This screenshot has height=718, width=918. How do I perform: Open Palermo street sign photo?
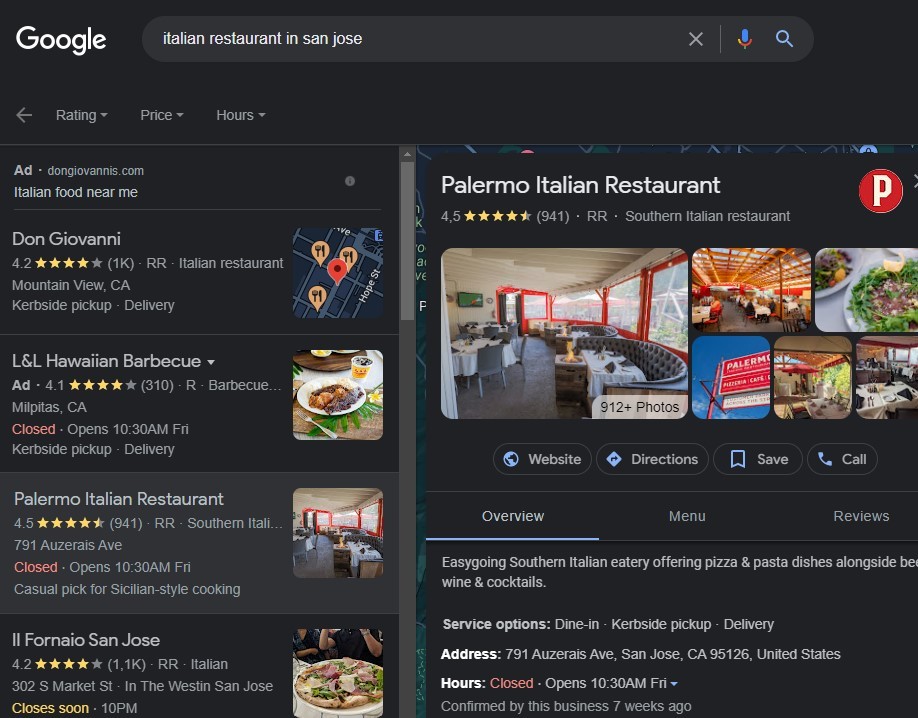731,378
